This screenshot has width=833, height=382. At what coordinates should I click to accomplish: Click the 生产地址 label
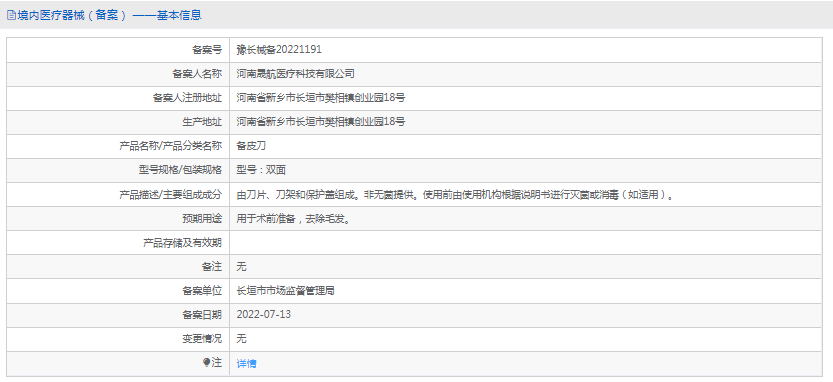(x=202, y=122)
